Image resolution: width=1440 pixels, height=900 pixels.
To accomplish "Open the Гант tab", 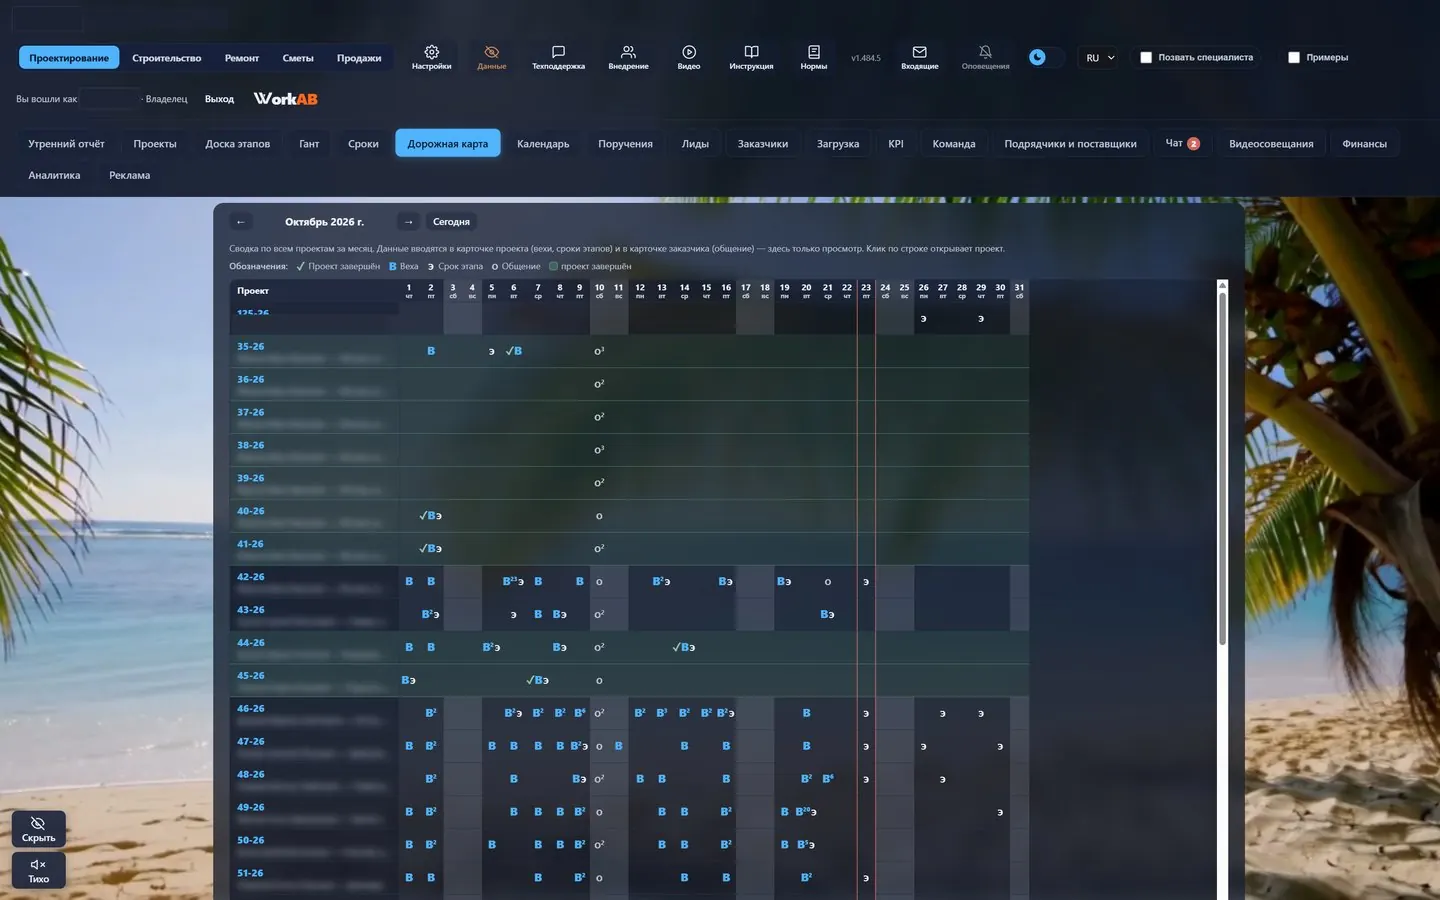I will 309,143.
